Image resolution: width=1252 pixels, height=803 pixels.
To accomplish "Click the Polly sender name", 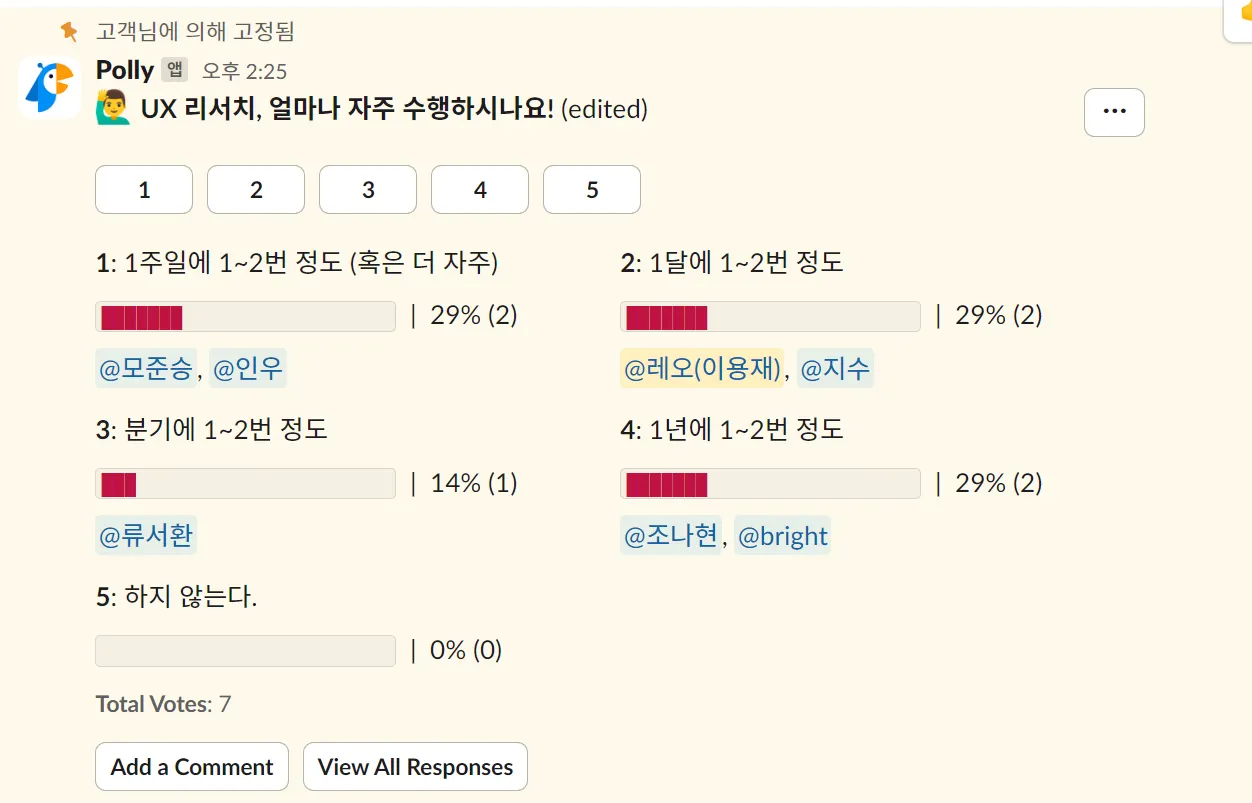I will [x=125, y=70].
